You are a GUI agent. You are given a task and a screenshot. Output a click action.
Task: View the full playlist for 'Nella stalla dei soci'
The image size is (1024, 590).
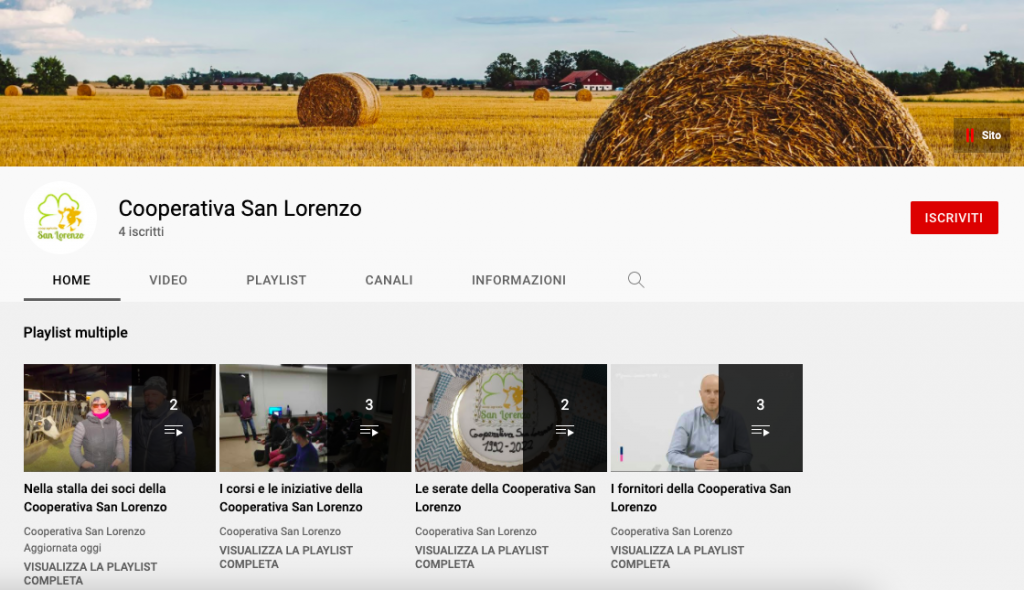(x=91, y=573)
